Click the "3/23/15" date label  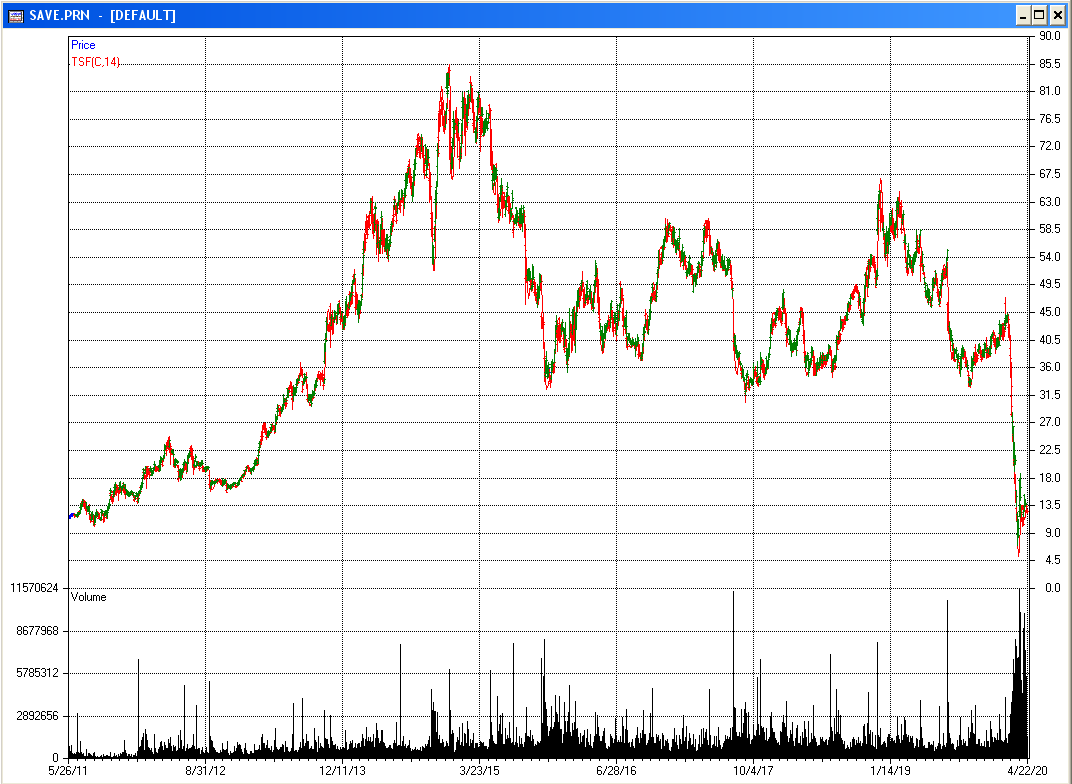click(479, 771)
